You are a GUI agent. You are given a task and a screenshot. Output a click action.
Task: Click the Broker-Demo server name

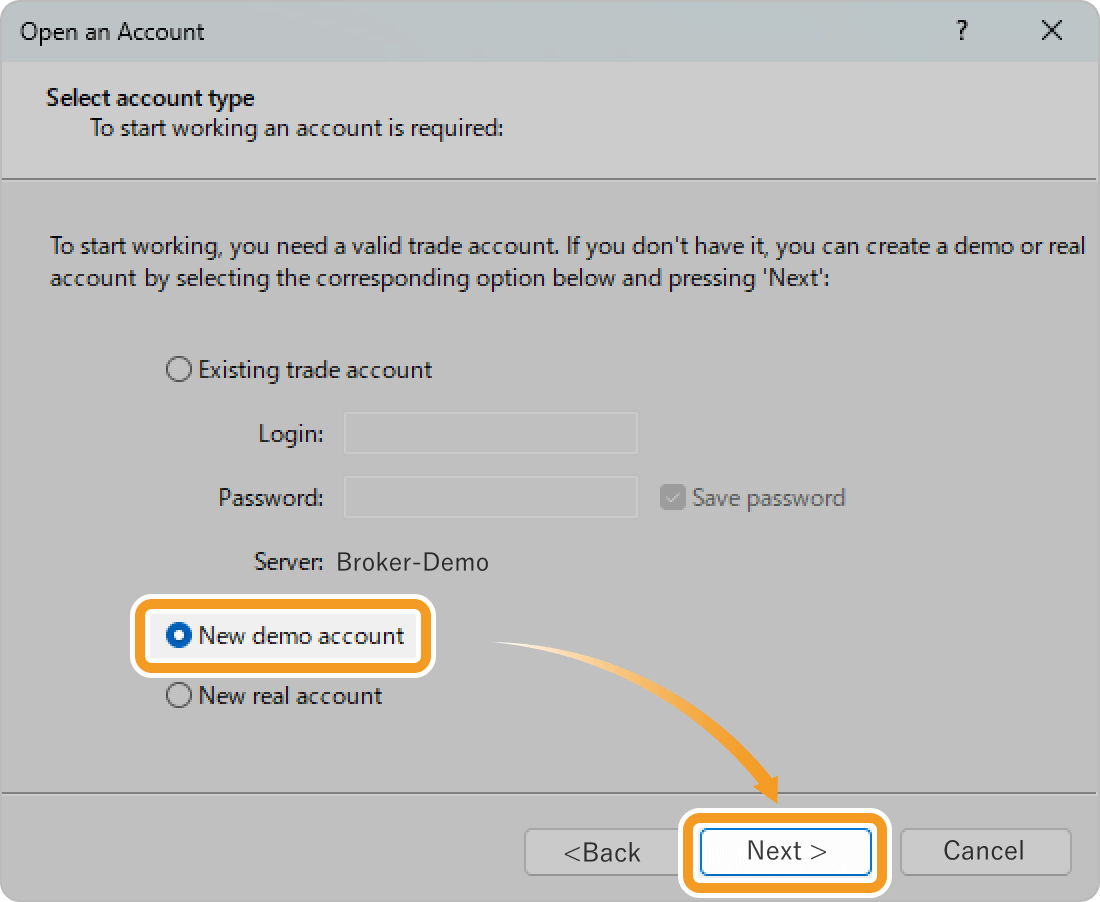pyautogui.click(x=413, y=562)
